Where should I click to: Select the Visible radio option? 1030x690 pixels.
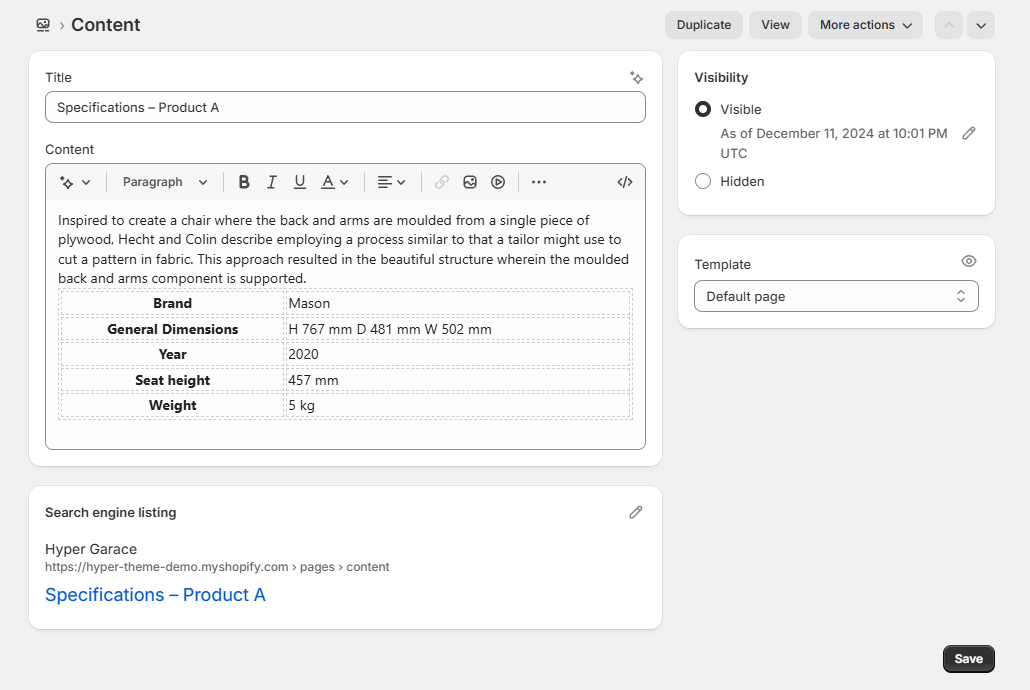coord(703,109)
